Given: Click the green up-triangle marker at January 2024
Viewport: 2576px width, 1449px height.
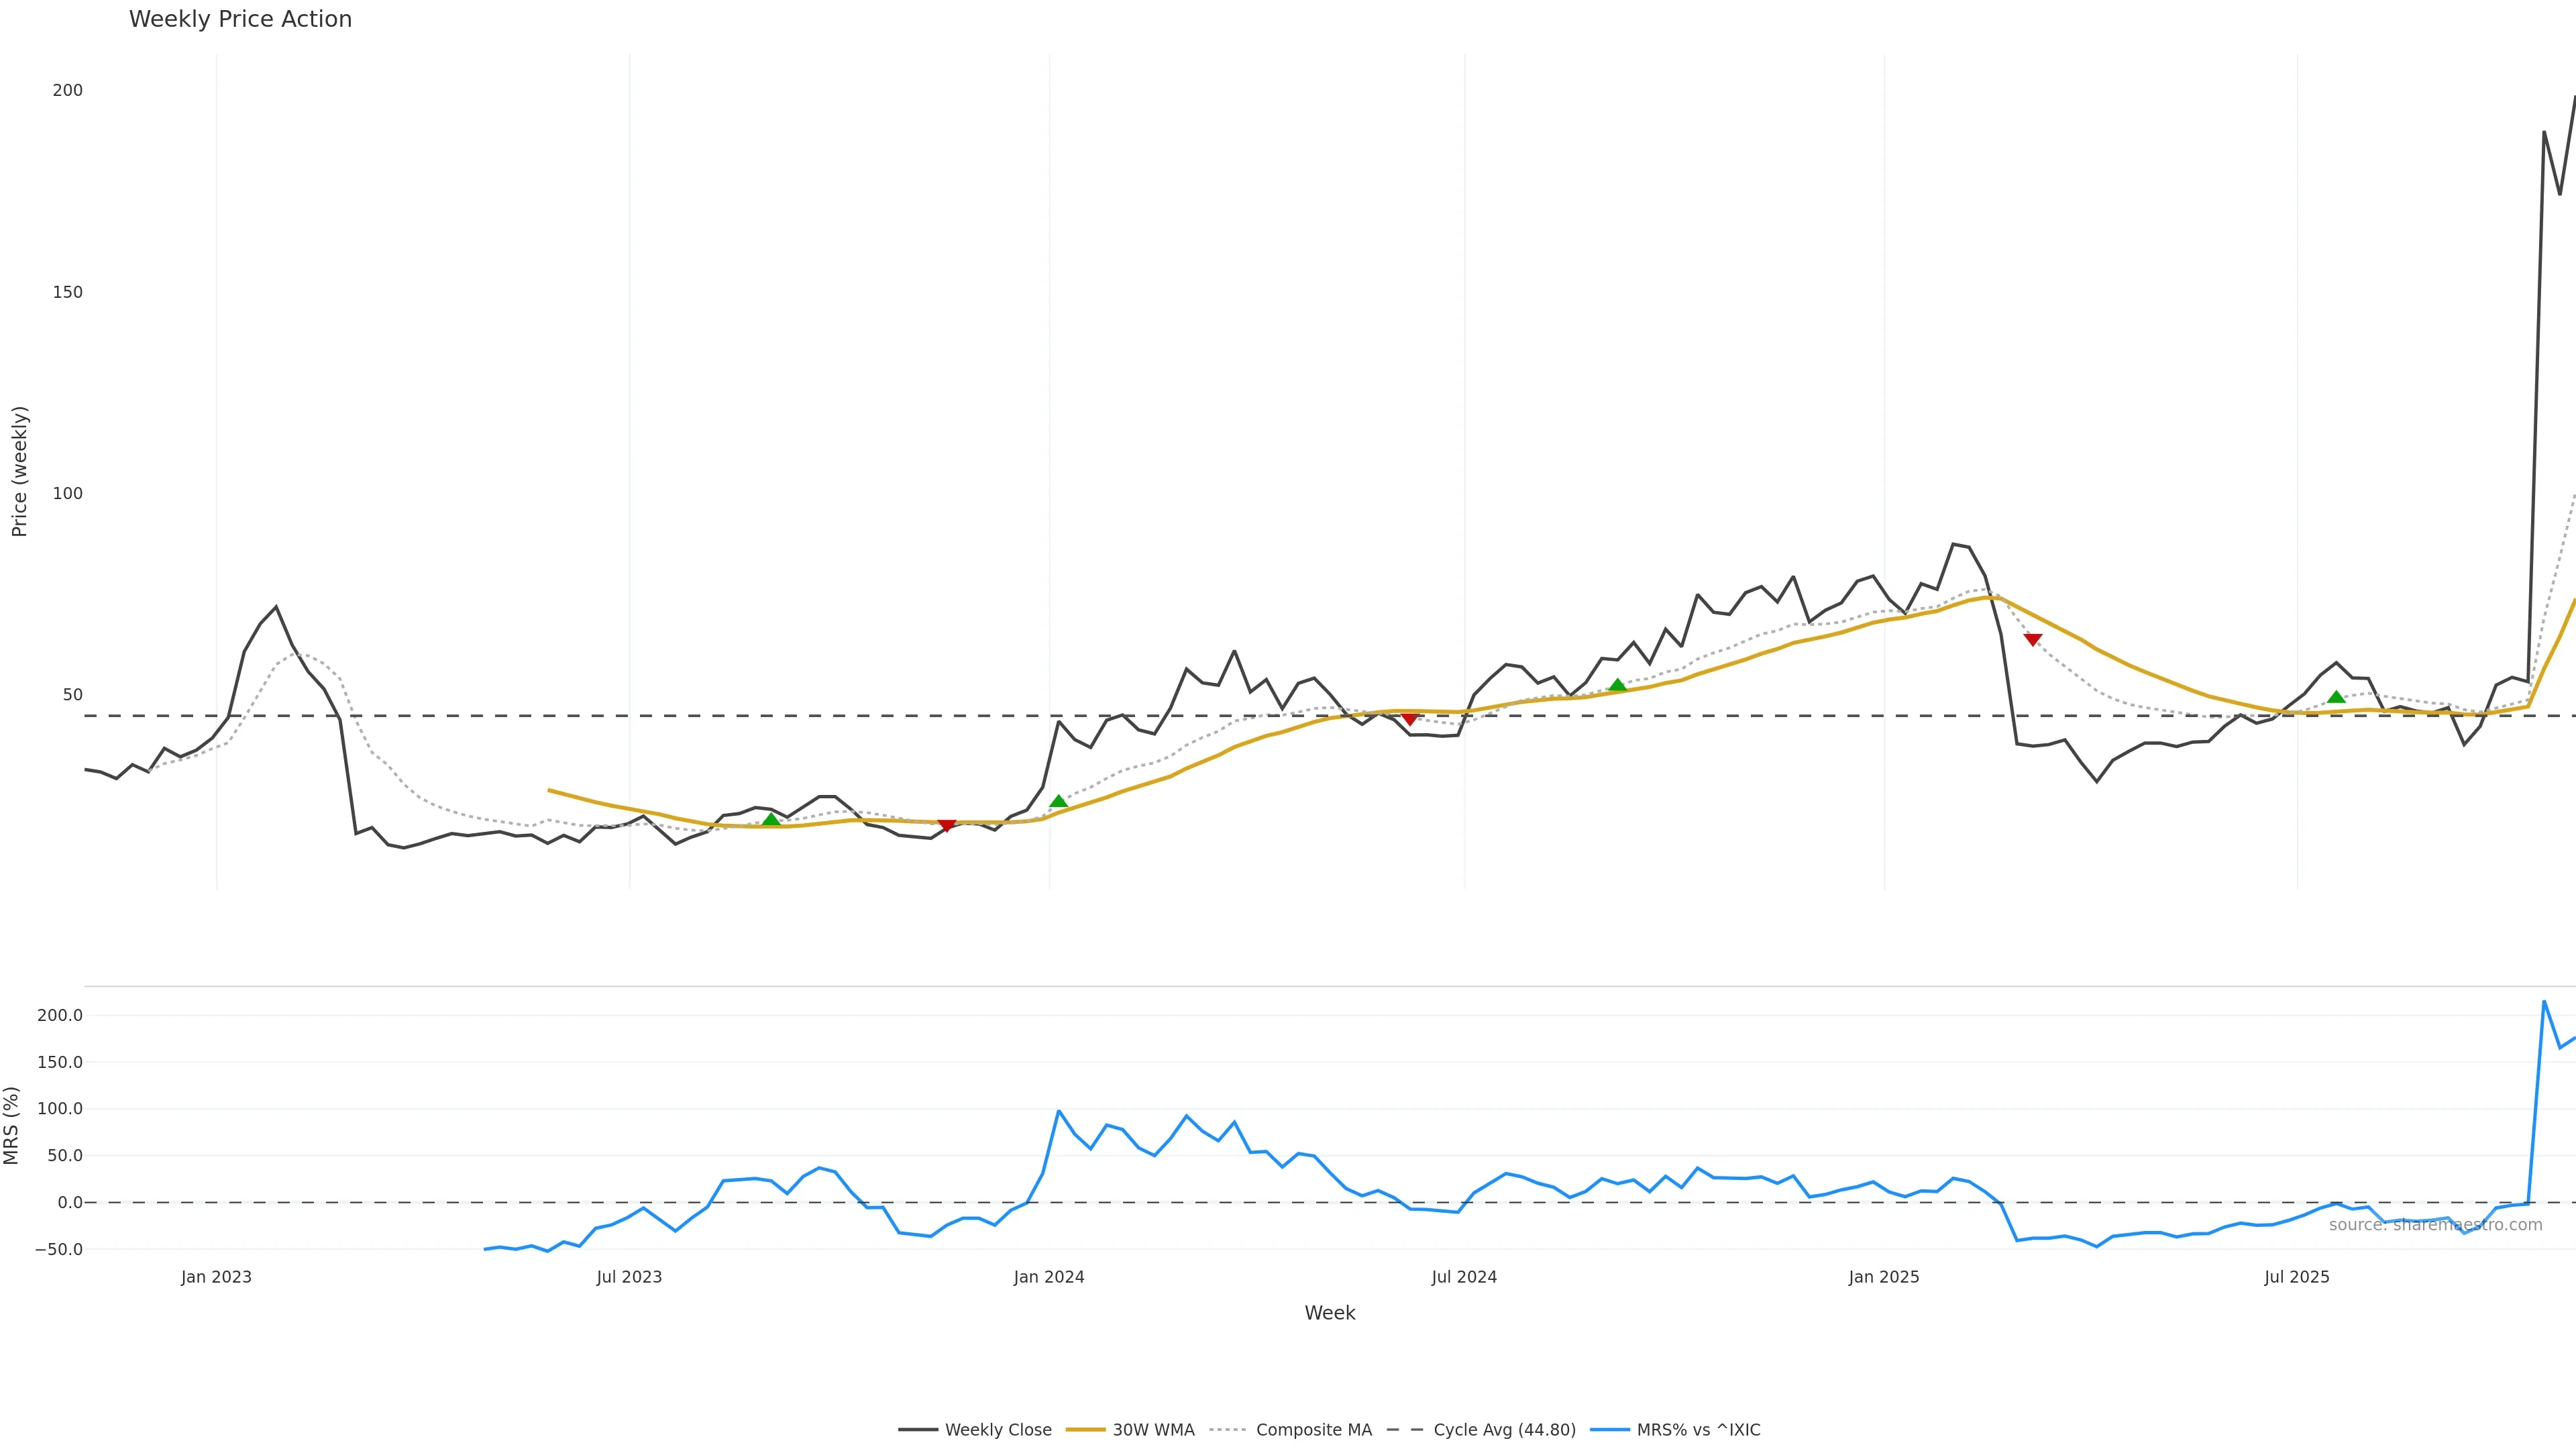Looking at the screenshot, I should tap(1058, 801).
